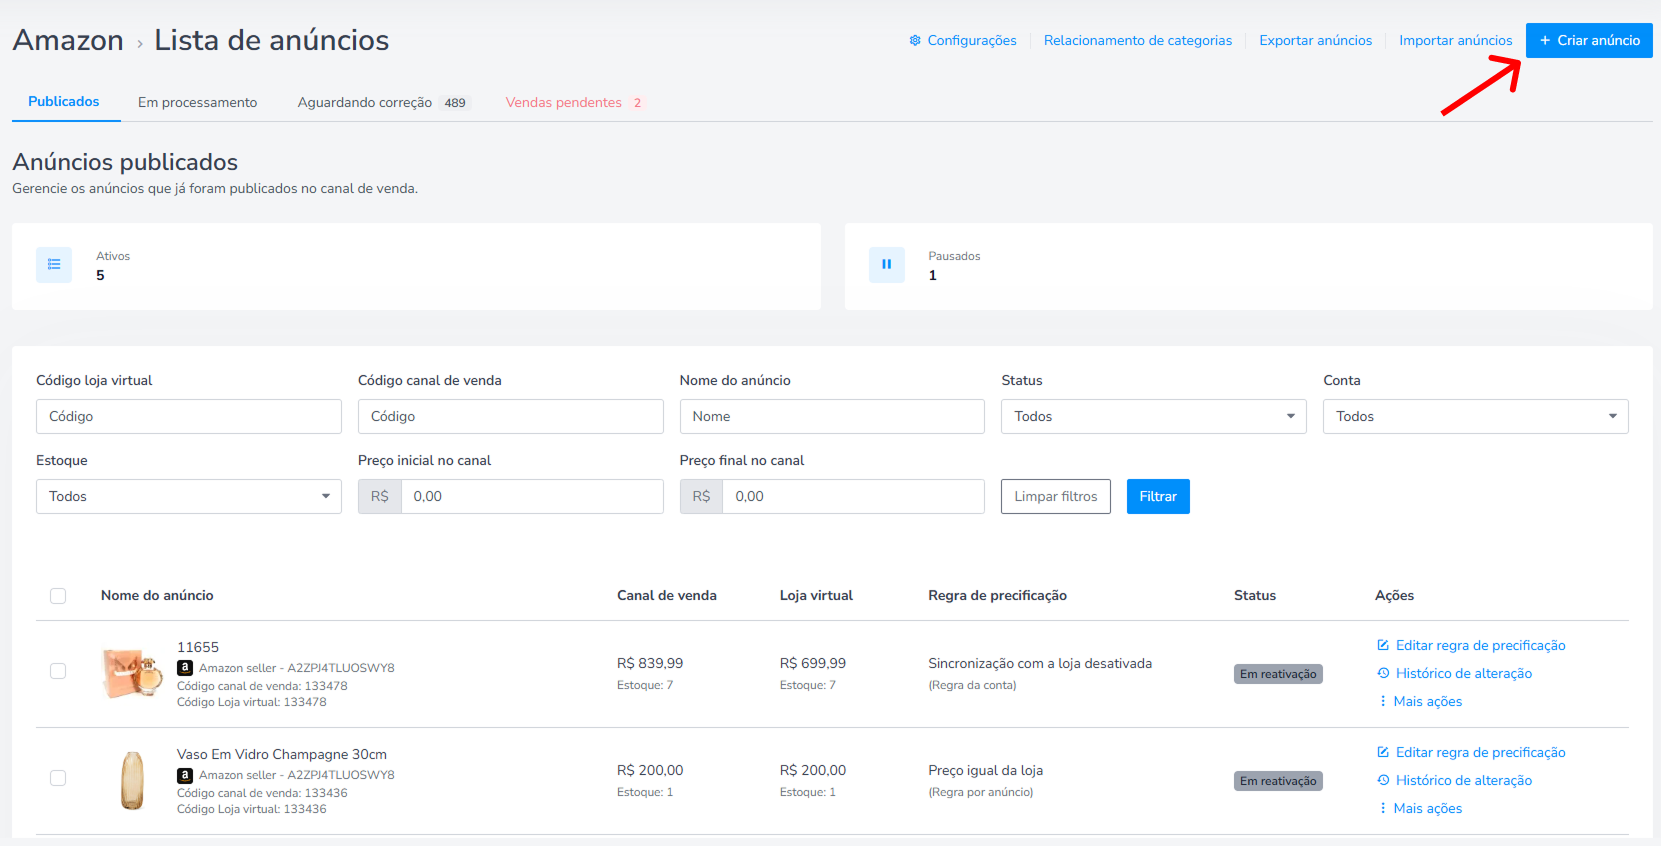1661x846 pixels.
Task: Click the Ativos list icon
Action: click(54, 265)
